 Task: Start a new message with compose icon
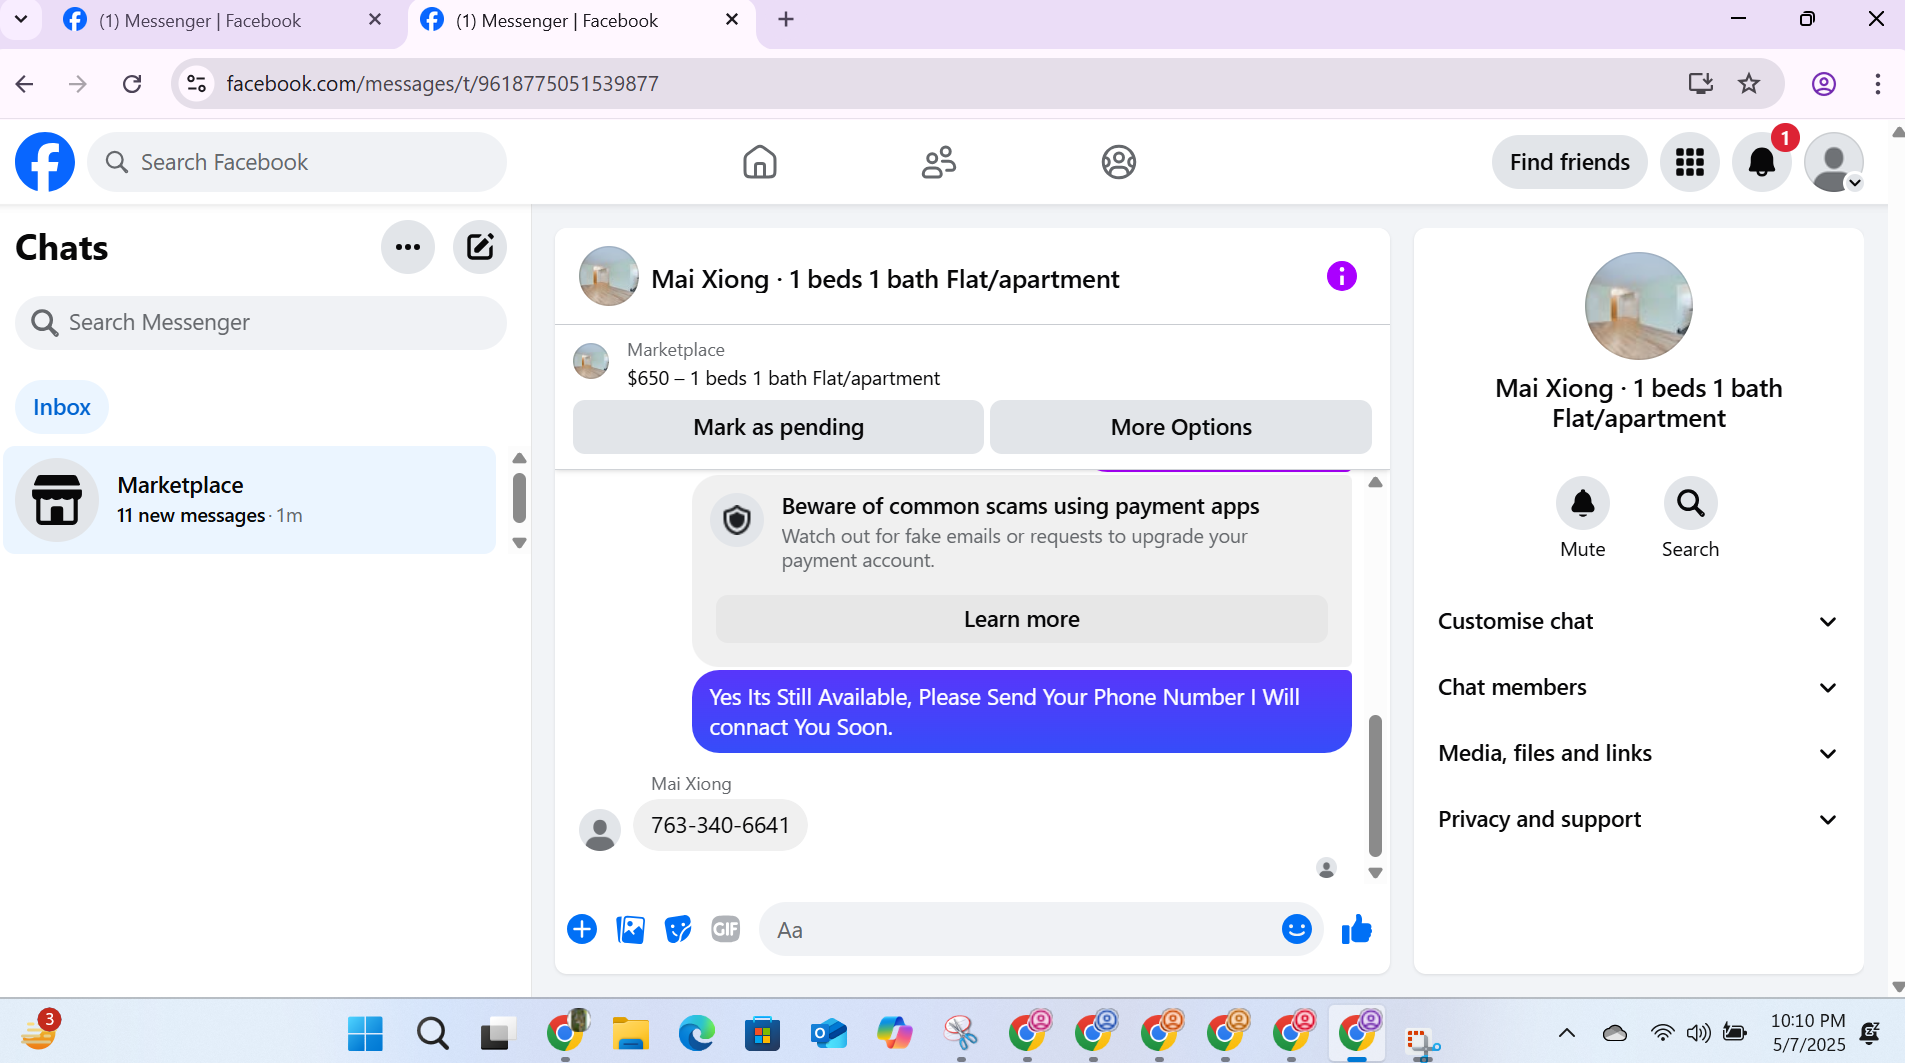[x=479, y=247]
